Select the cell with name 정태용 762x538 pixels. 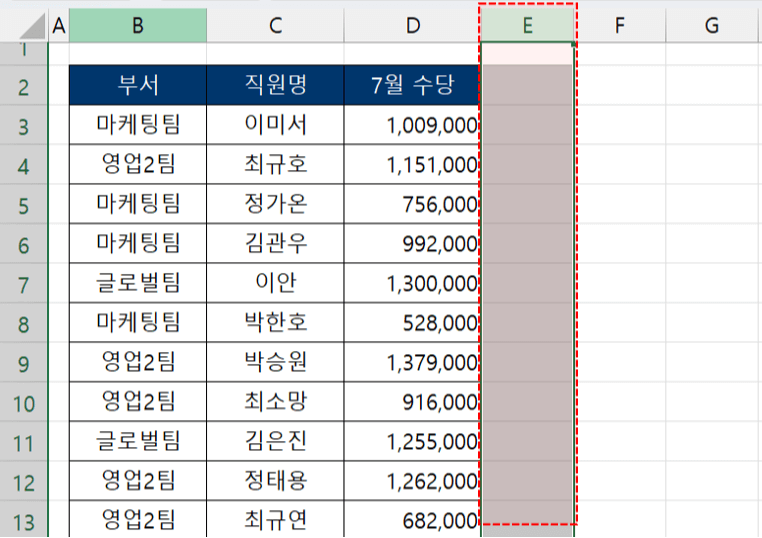[275, 481]
